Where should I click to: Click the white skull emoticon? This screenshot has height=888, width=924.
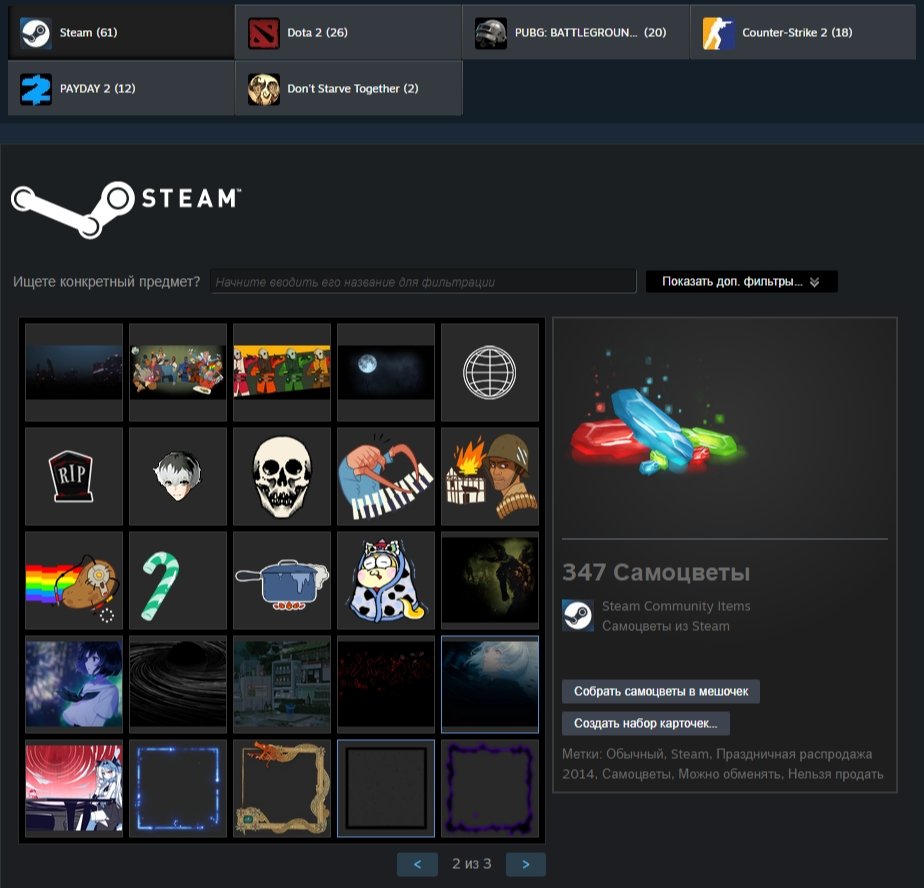coord(281,475)
